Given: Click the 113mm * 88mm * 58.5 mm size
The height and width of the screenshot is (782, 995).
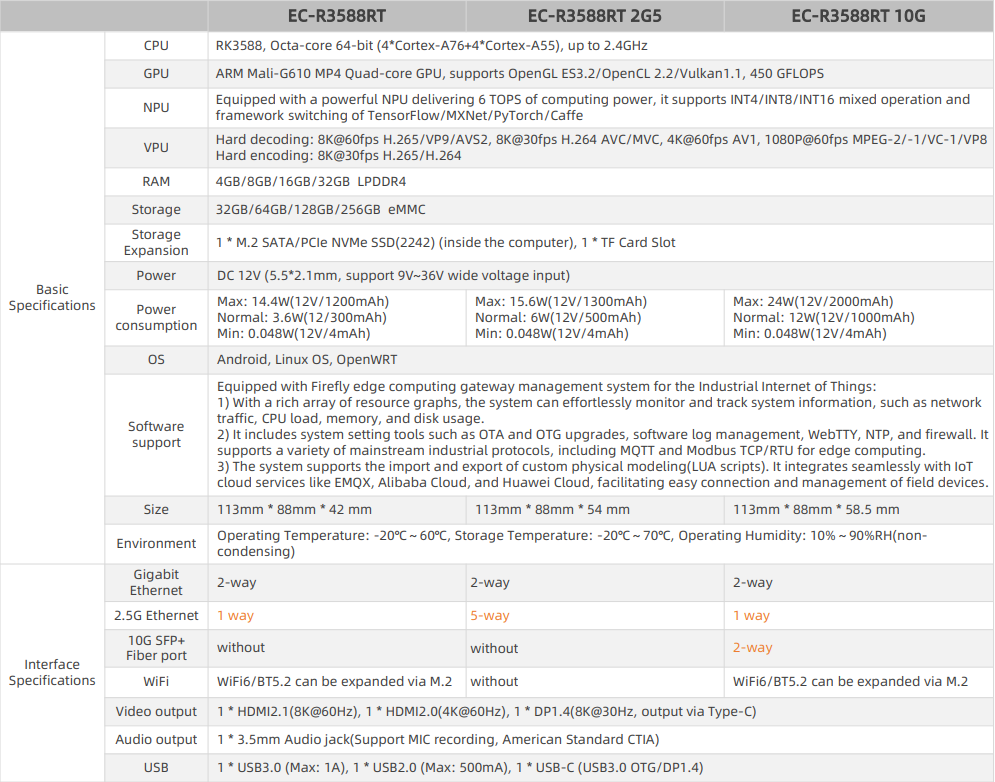Looking at the screenshot, I should (x=816, y=510).
